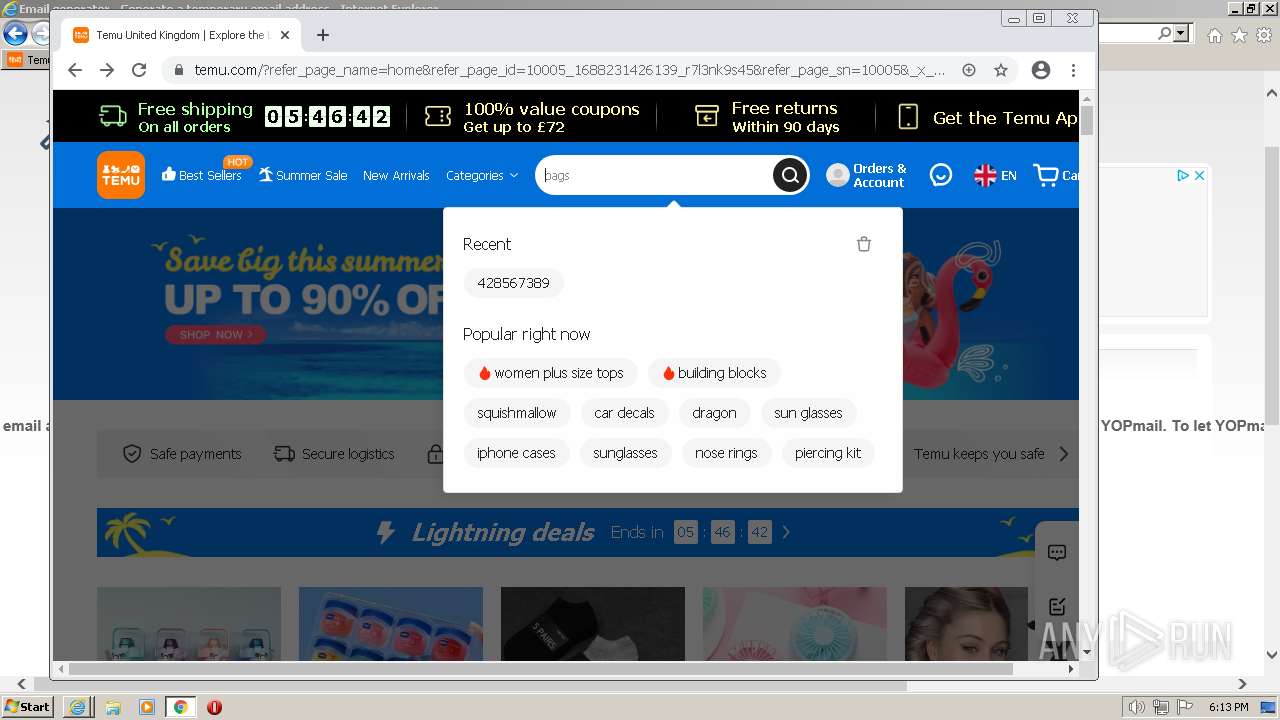This screenshot has width=1280, height=720.
Task: Click Internet Explorer home icon
Action: coord(1214,35)
